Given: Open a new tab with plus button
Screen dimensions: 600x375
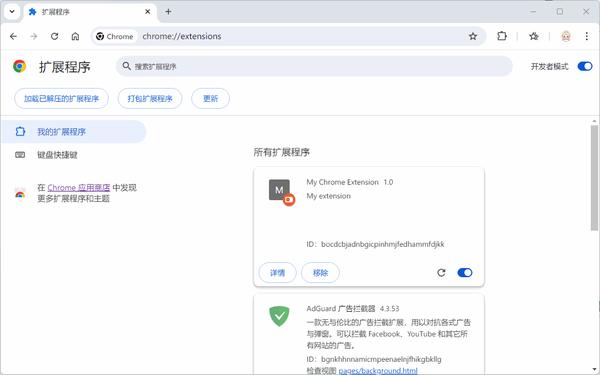Looking at the screenshot, I should 168,12.
